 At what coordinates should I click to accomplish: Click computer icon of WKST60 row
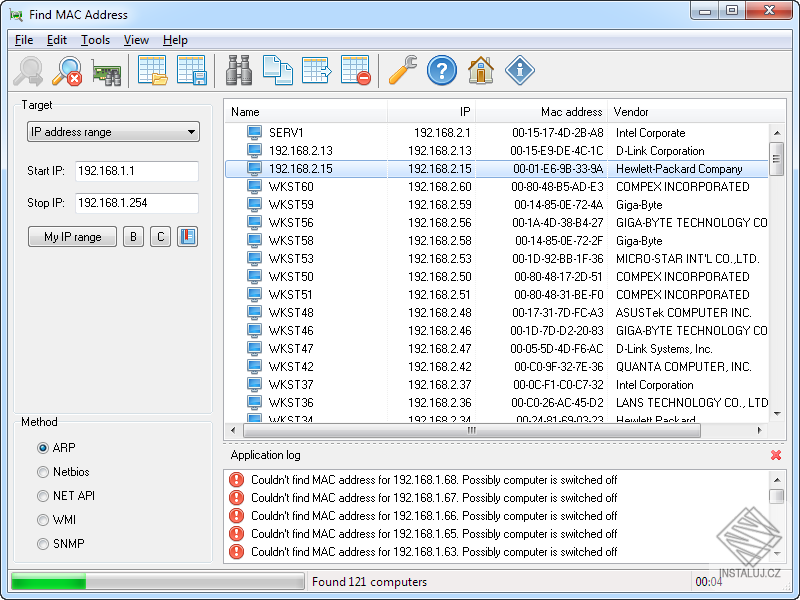[254, 187]
